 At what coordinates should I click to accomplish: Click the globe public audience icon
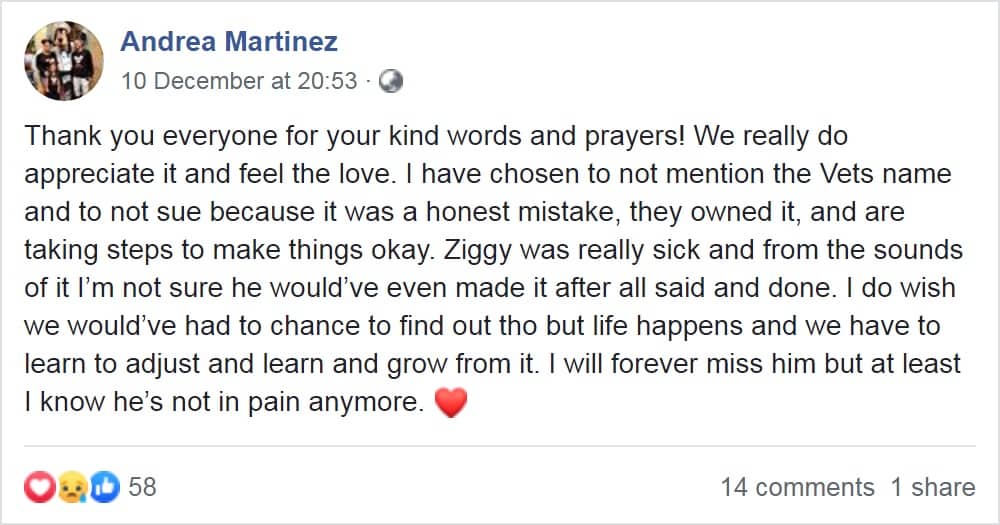390,81
